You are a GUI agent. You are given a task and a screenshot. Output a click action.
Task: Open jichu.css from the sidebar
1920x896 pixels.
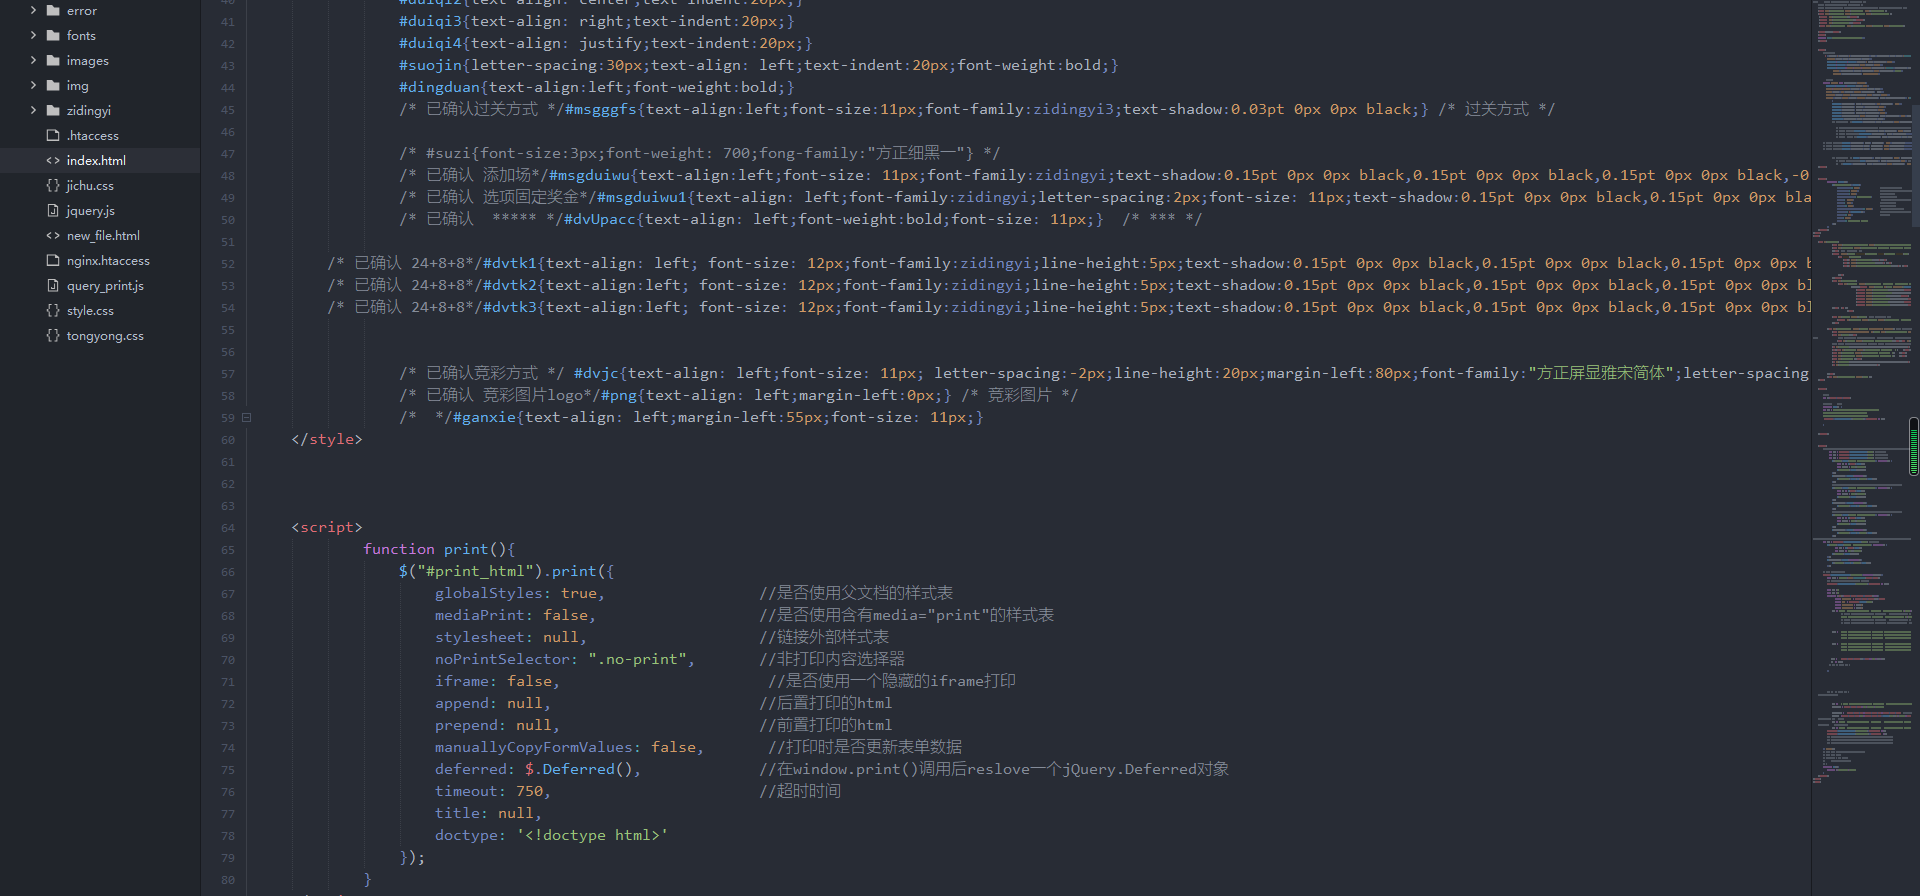(x=90, y=185)
